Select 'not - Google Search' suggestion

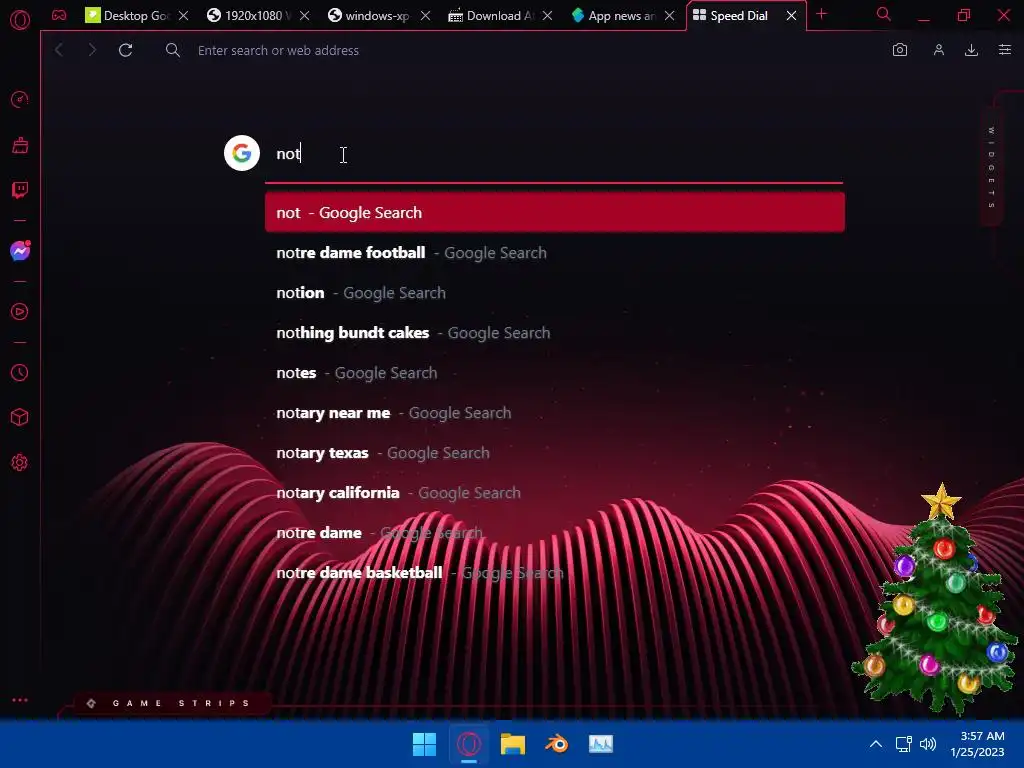pyautogui.click(x=554, y=212)
